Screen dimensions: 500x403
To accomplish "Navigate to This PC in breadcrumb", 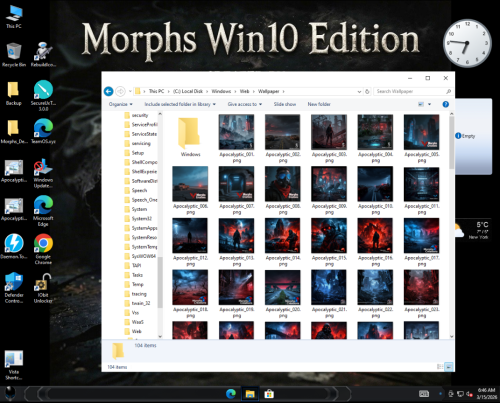I will [x=156, y=91].
